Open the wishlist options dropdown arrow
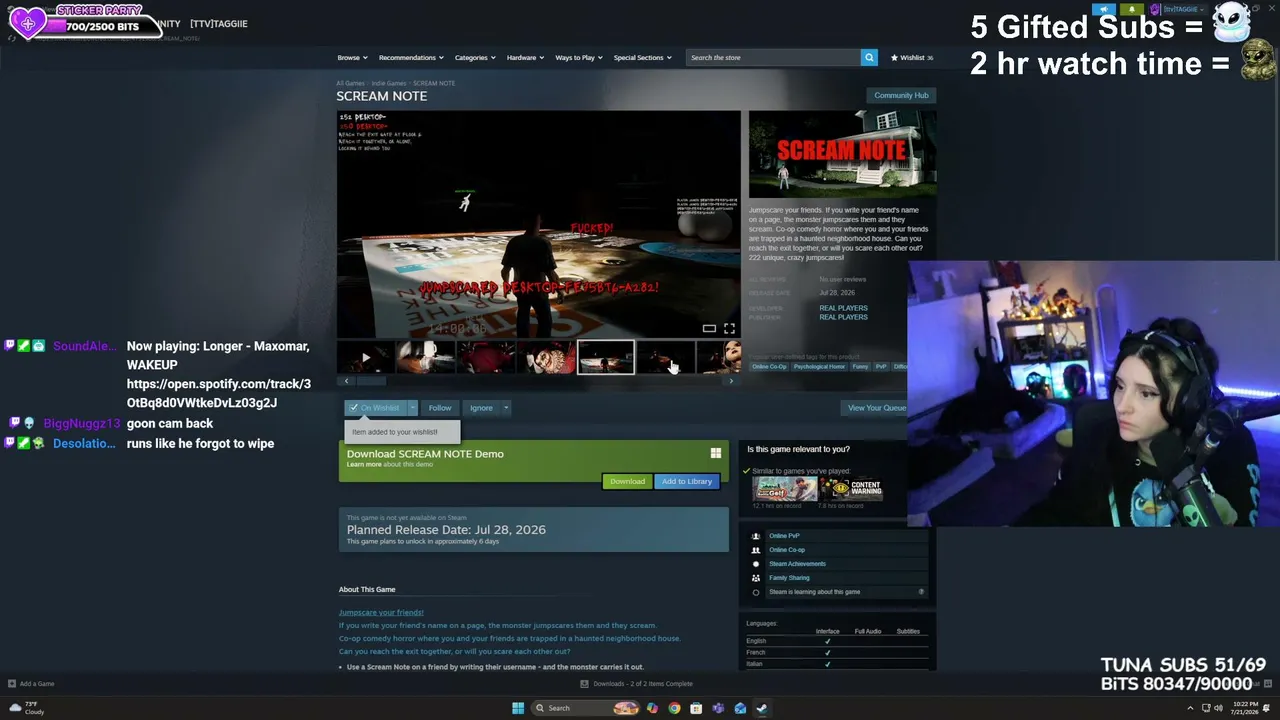1280x720 pixels. click(412, 408)
